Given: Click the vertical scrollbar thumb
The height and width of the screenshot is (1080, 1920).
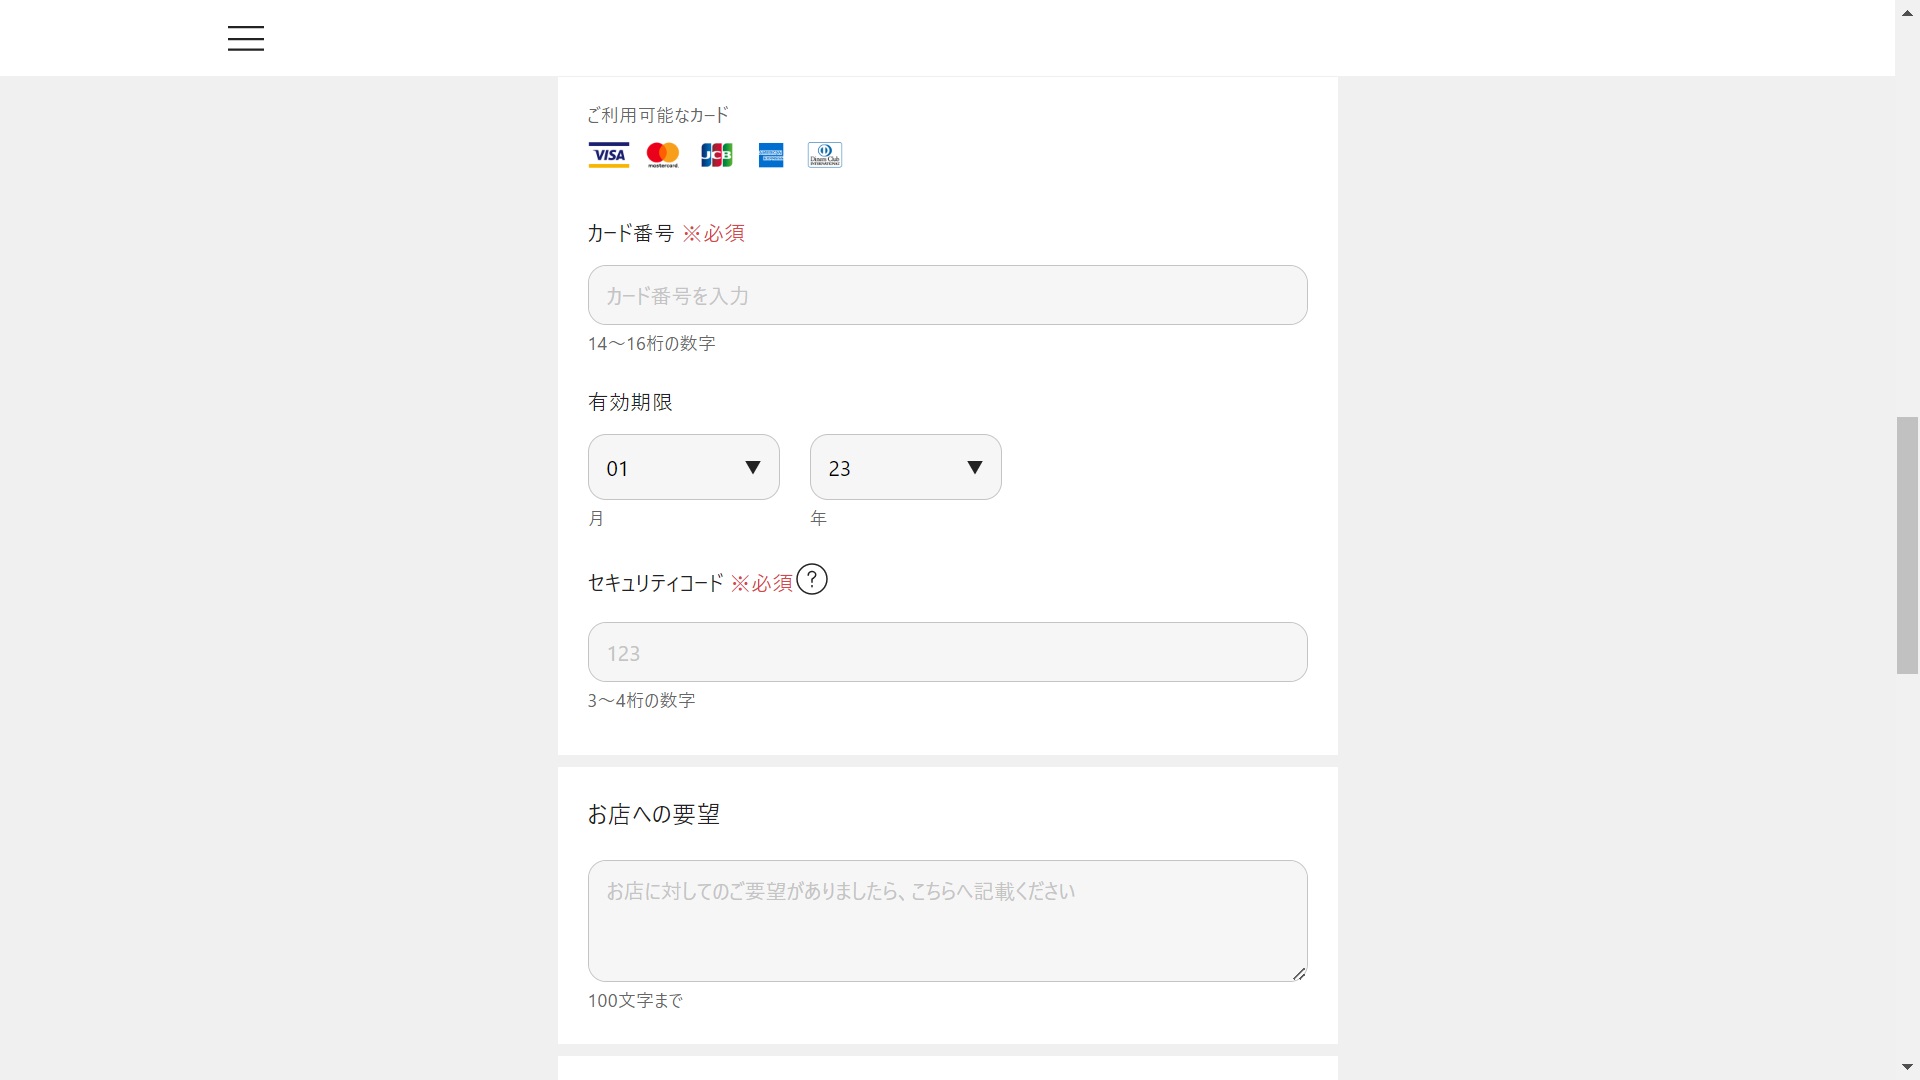Looking at the screenshot, I should tap(1907, 545).
